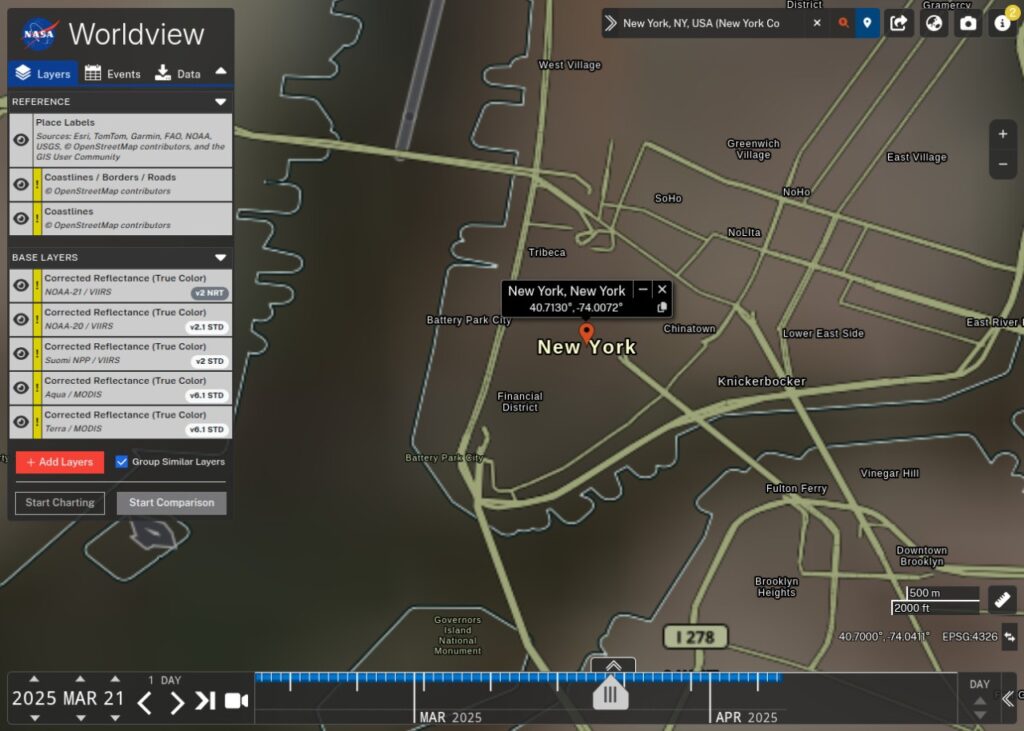
Task: Click the Add Layers button
Action: pos(59,462)
